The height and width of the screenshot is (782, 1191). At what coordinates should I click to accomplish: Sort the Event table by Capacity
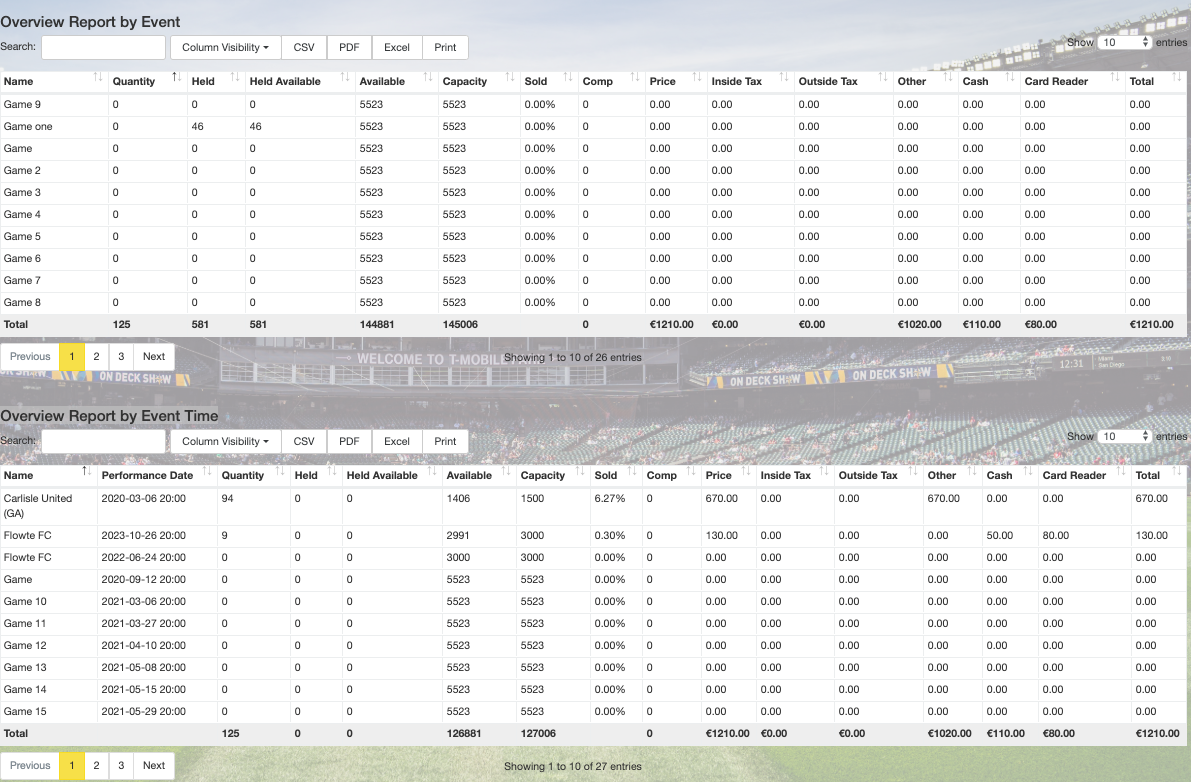[x=479, y=81]
